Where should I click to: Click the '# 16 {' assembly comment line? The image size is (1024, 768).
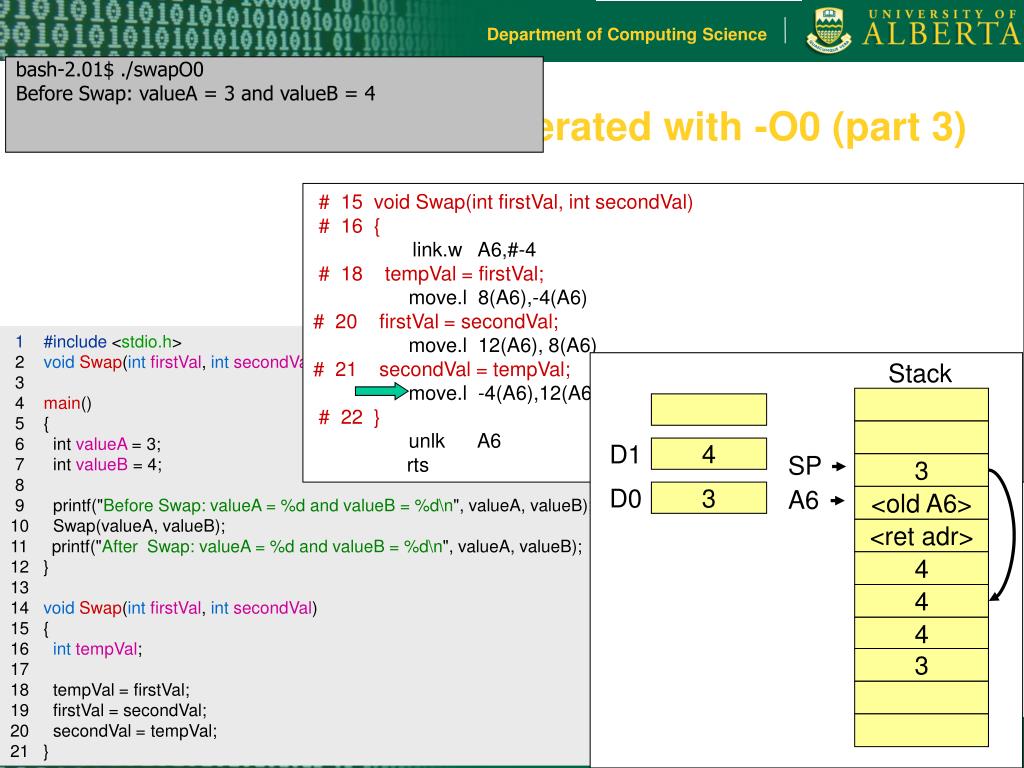point(349,227)
